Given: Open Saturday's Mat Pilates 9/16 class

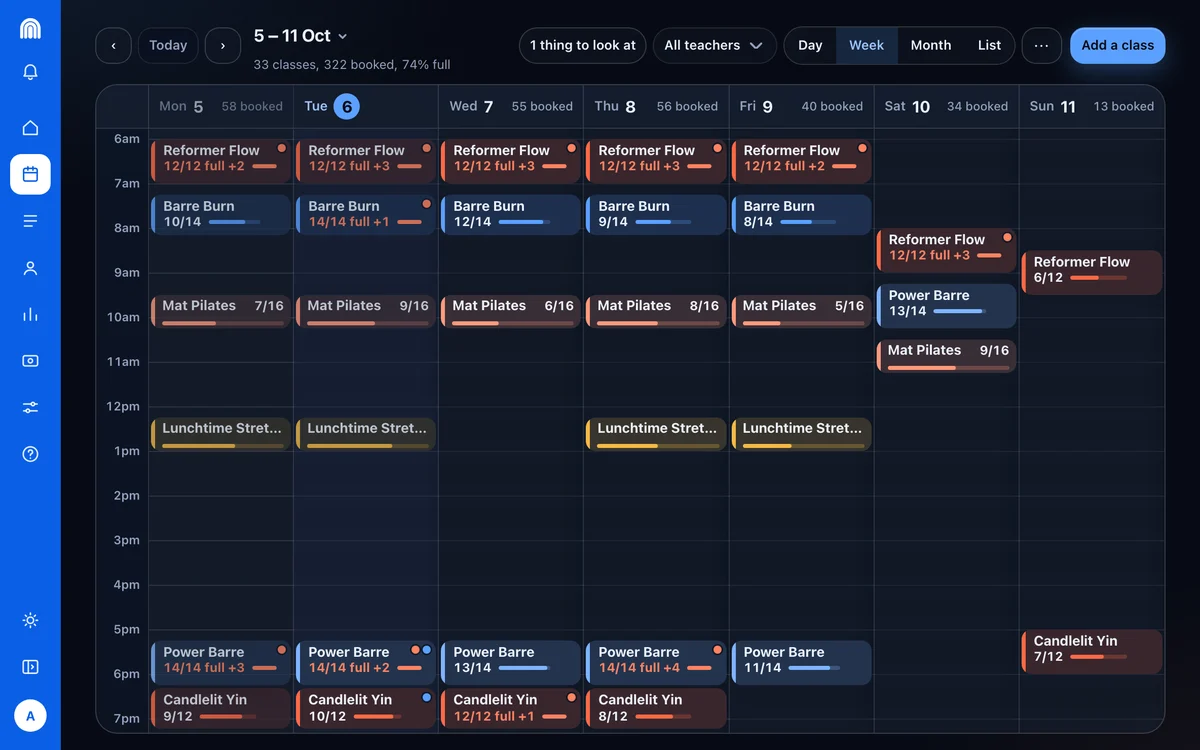Looking at the screenshot, I should [946, 356].
